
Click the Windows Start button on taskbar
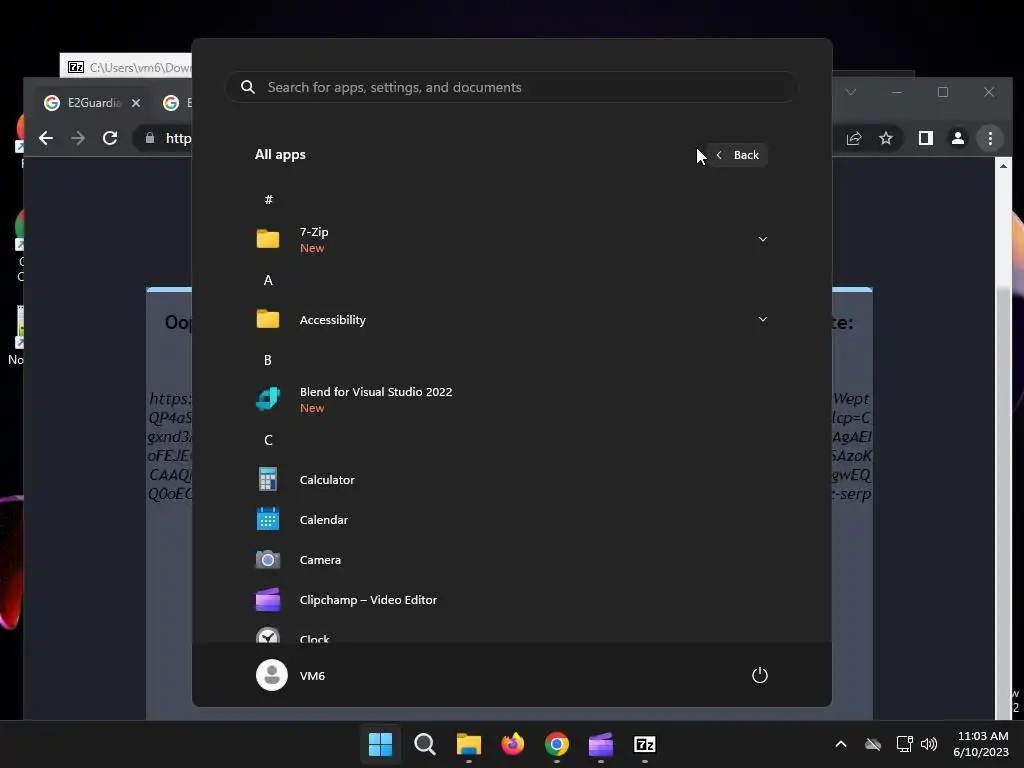point(381,744)
